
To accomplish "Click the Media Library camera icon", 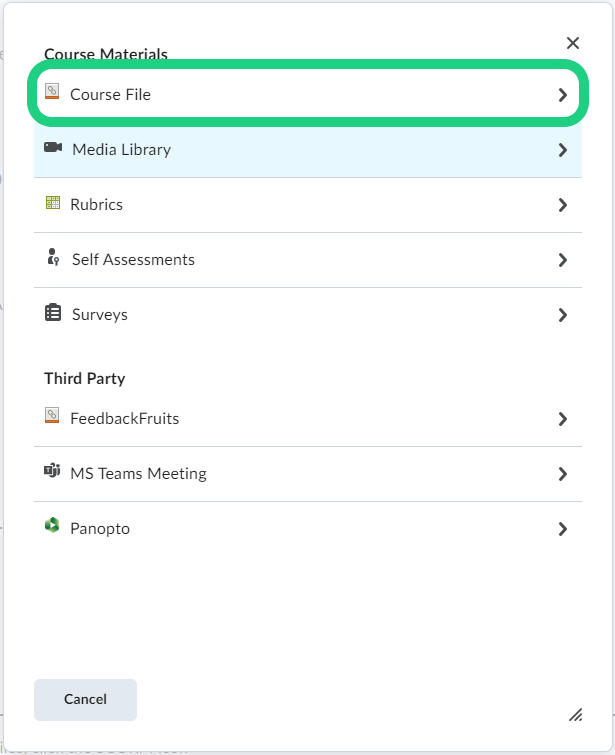I will tap(53, 148).
